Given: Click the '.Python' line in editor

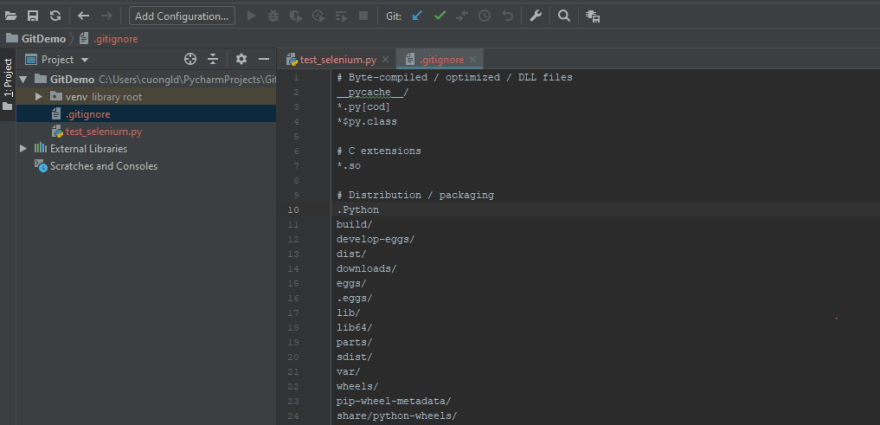Looking at the screenshot, I should pos(358,210).
